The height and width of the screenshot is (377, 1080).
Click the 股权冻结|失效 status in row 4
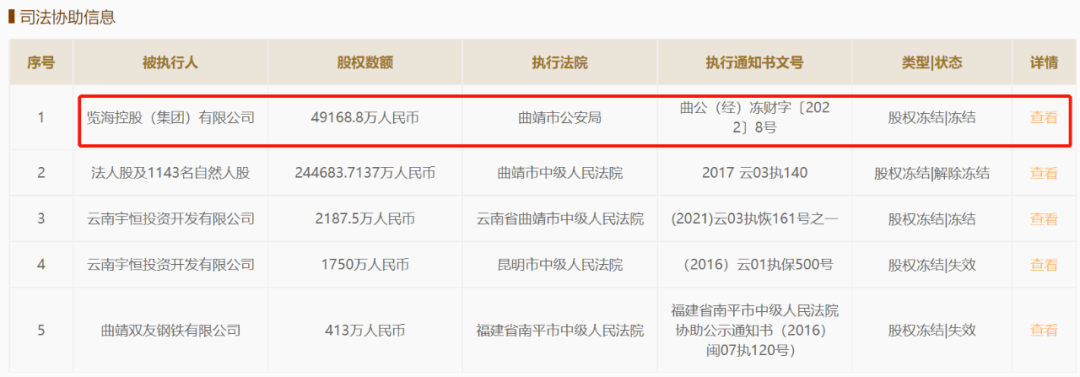coord(932,265)
